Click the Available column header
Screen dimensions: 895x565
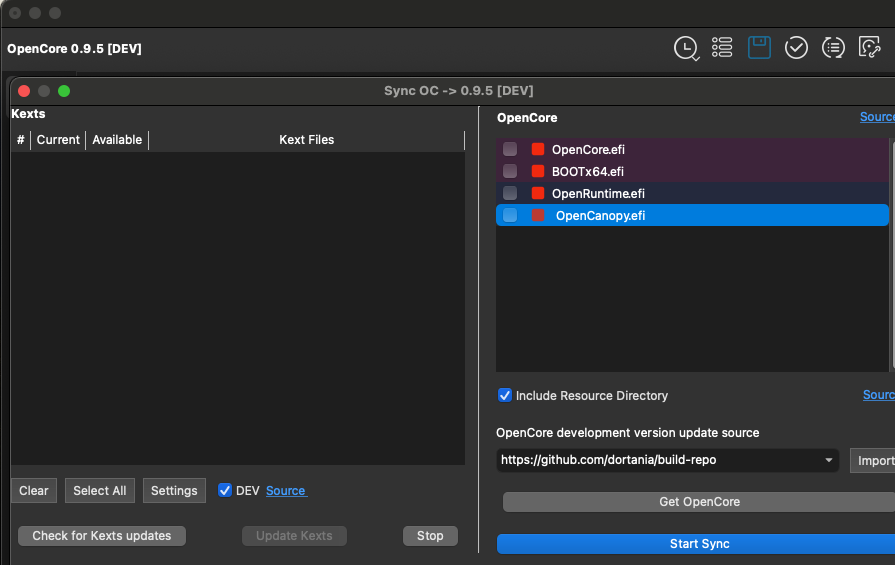click(x=117, y=140)
